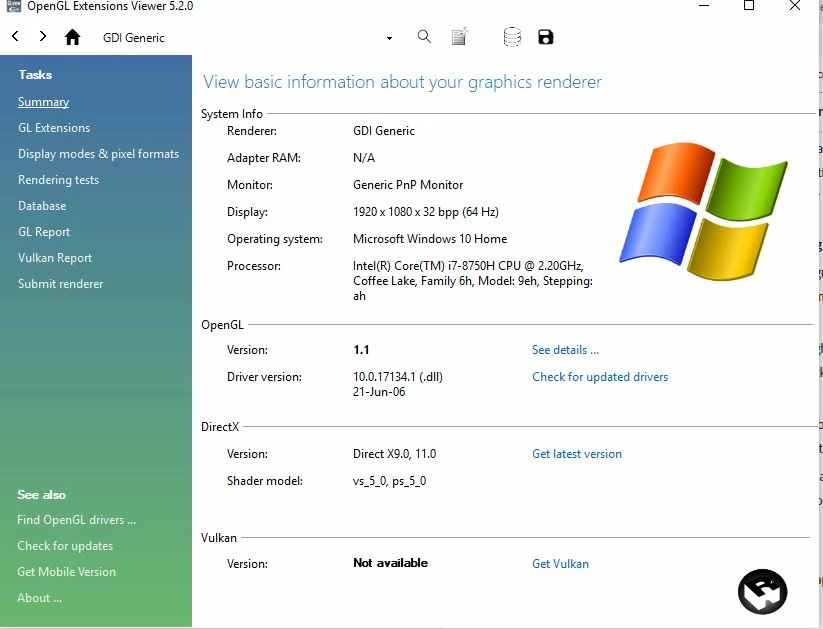Click the Adapter RAM value N/A
This screenshot has width=823, height=629.
pos(364,158)
